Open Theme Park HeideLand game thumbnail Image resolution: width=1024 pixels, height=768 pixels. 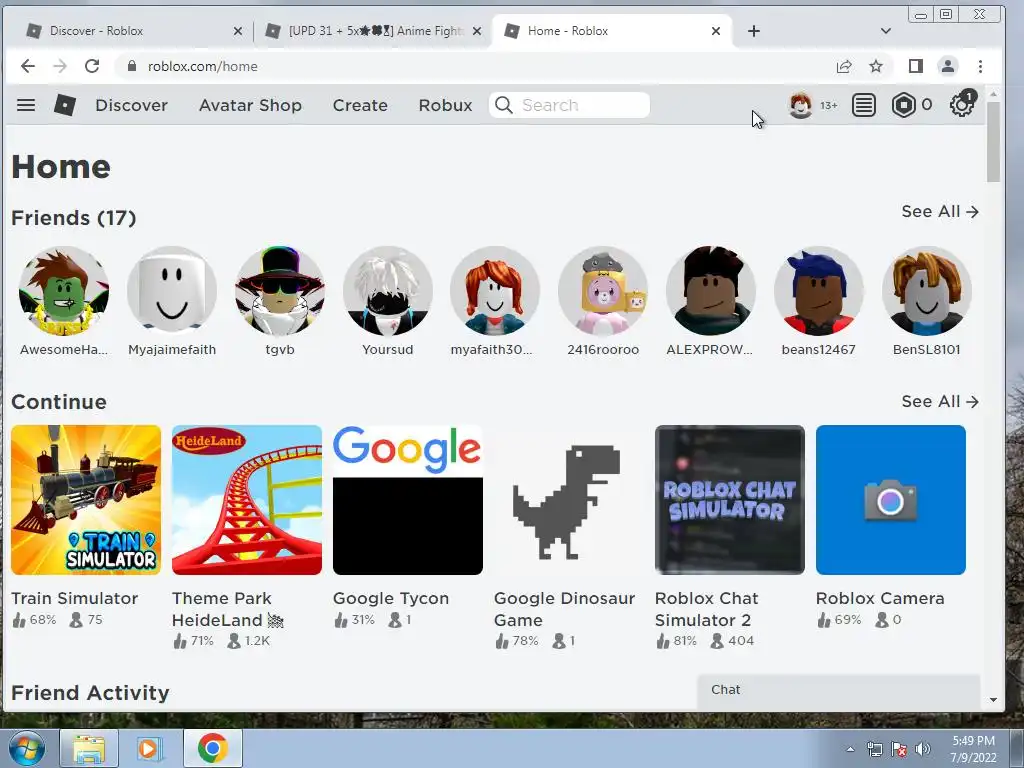(x=247, y=500)
